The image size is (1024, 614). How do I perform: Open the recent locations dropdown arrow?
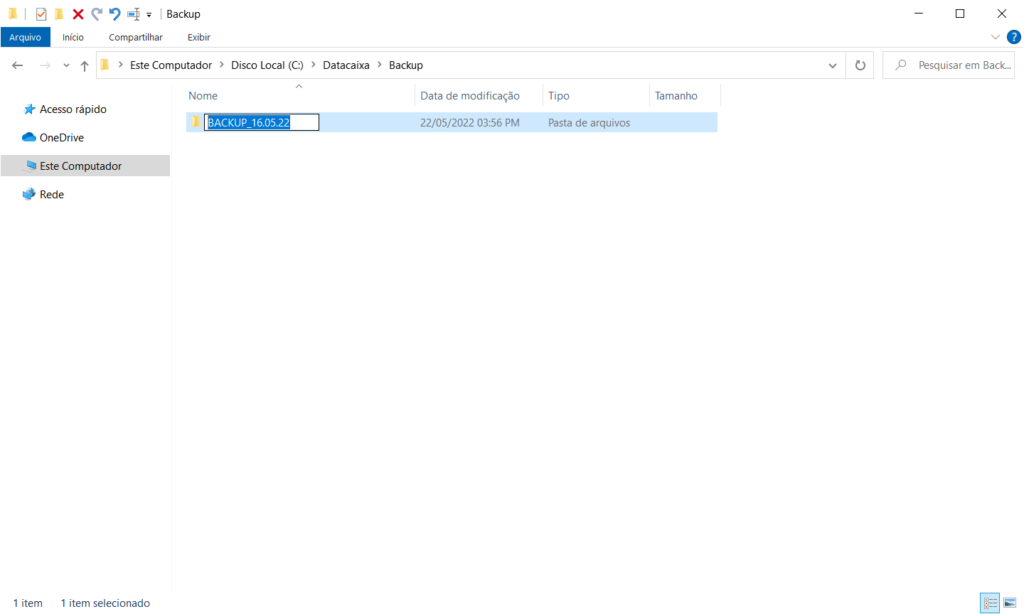pos(66,65)
